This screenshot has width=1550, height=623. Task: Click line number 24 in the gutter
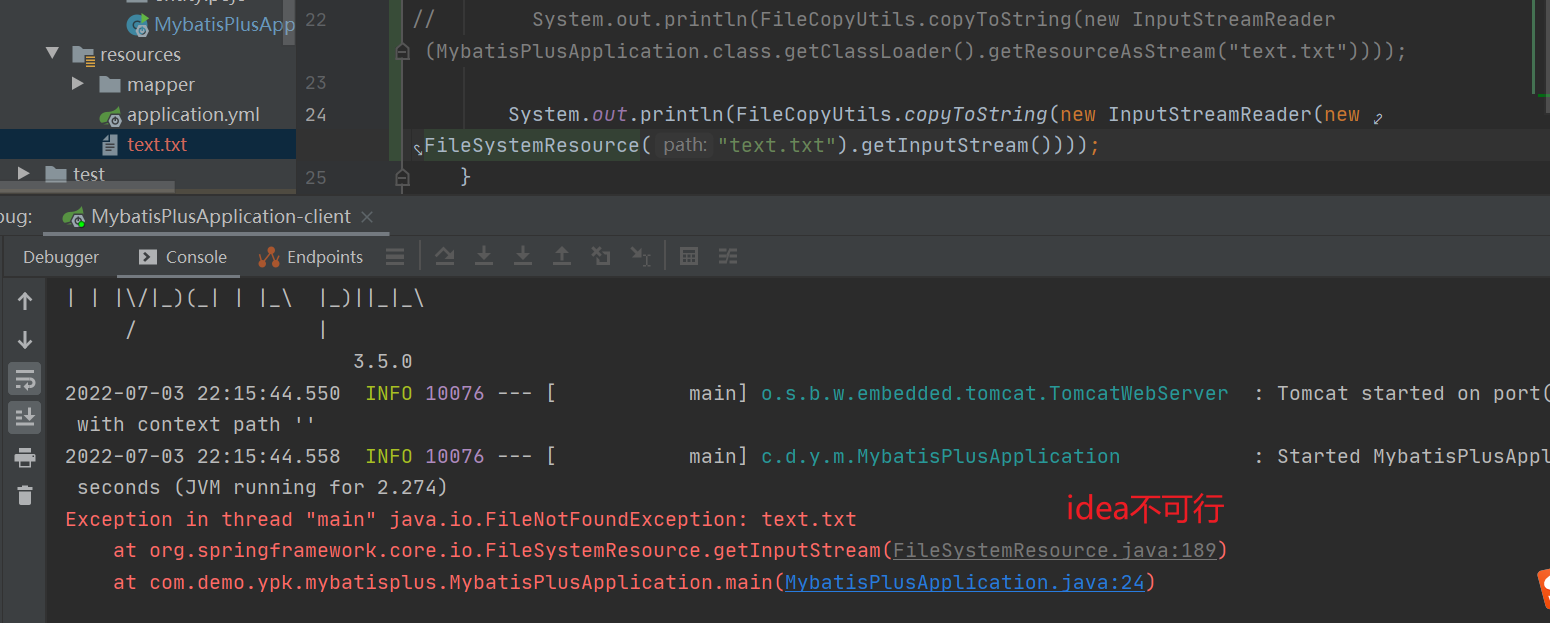[316, 114]
